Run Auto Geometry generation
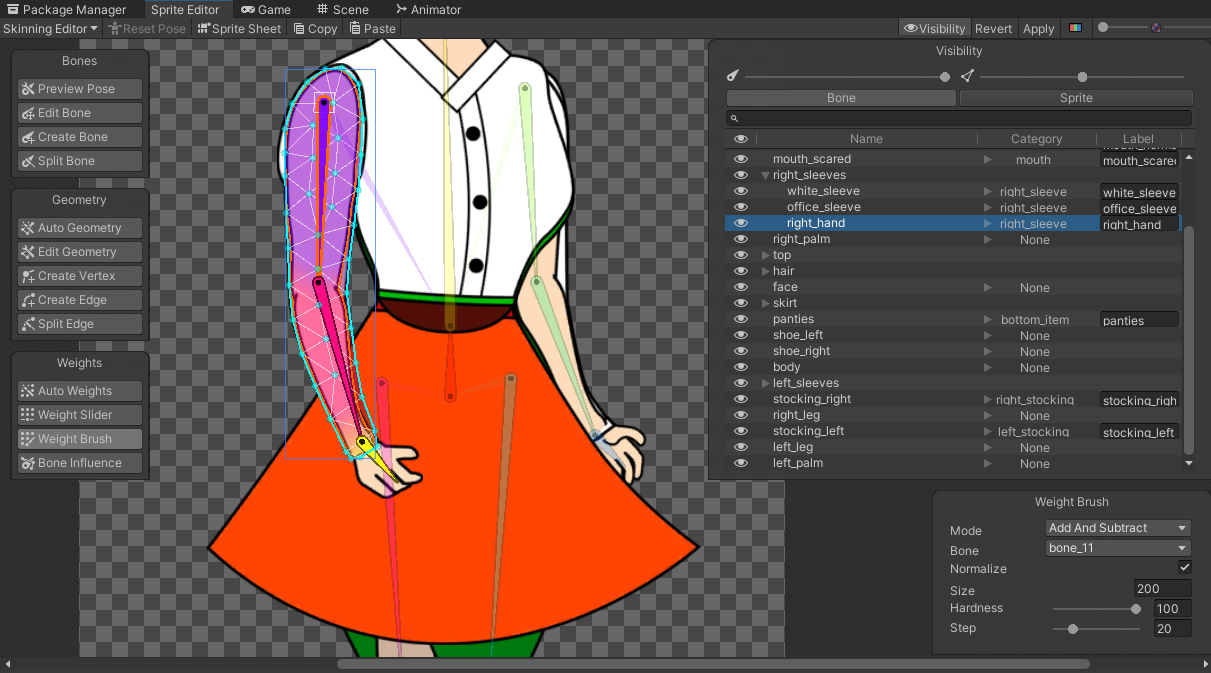This screenshot has height=673, width=1211. 80,228
